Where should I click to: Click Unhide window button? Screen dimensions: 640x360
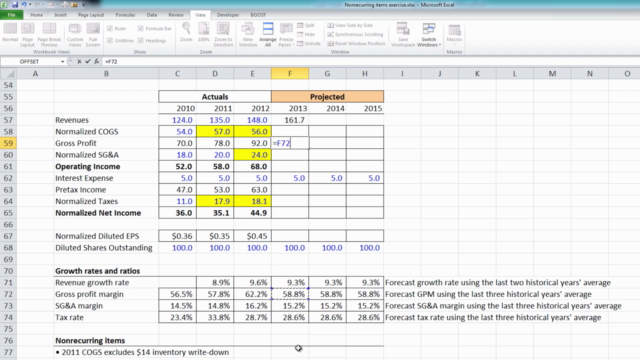point(309,43)
